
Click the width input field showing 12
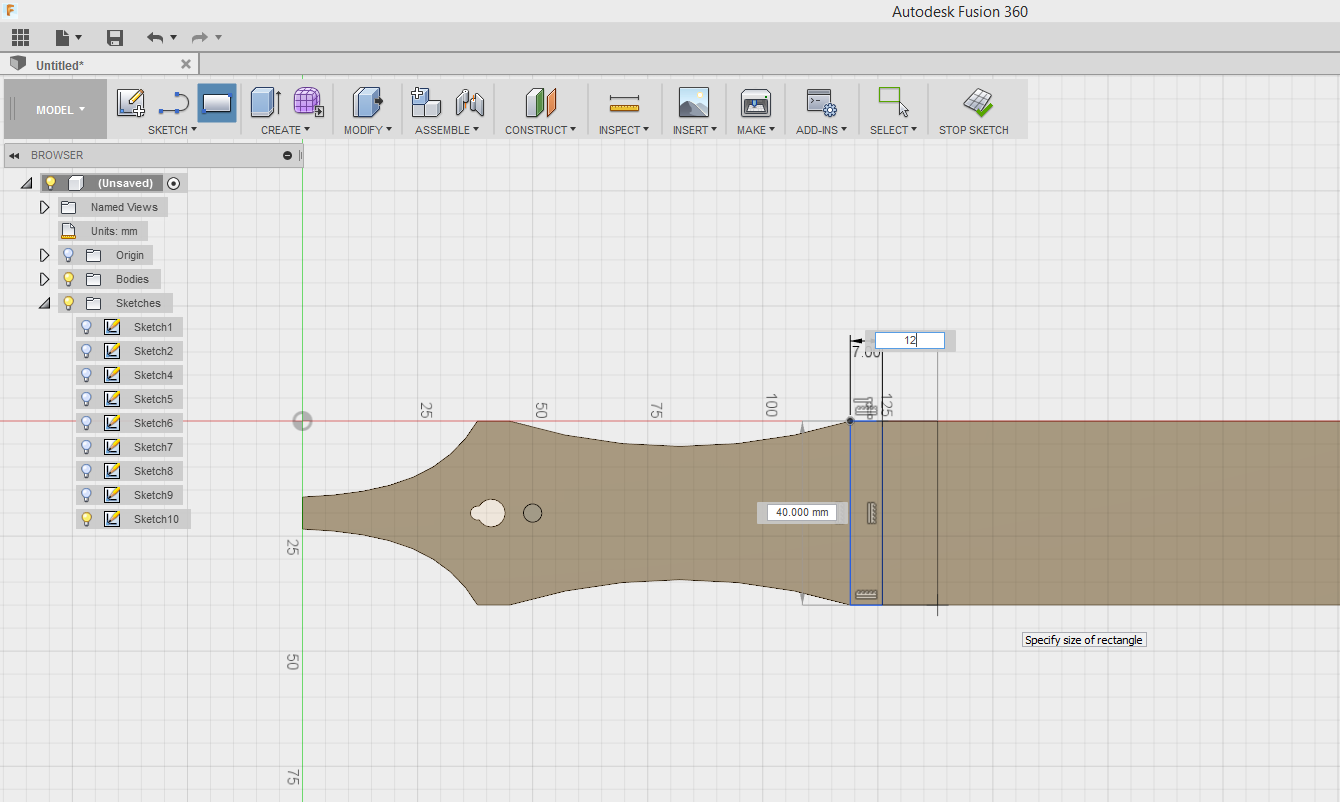click(x=910, y=340)
